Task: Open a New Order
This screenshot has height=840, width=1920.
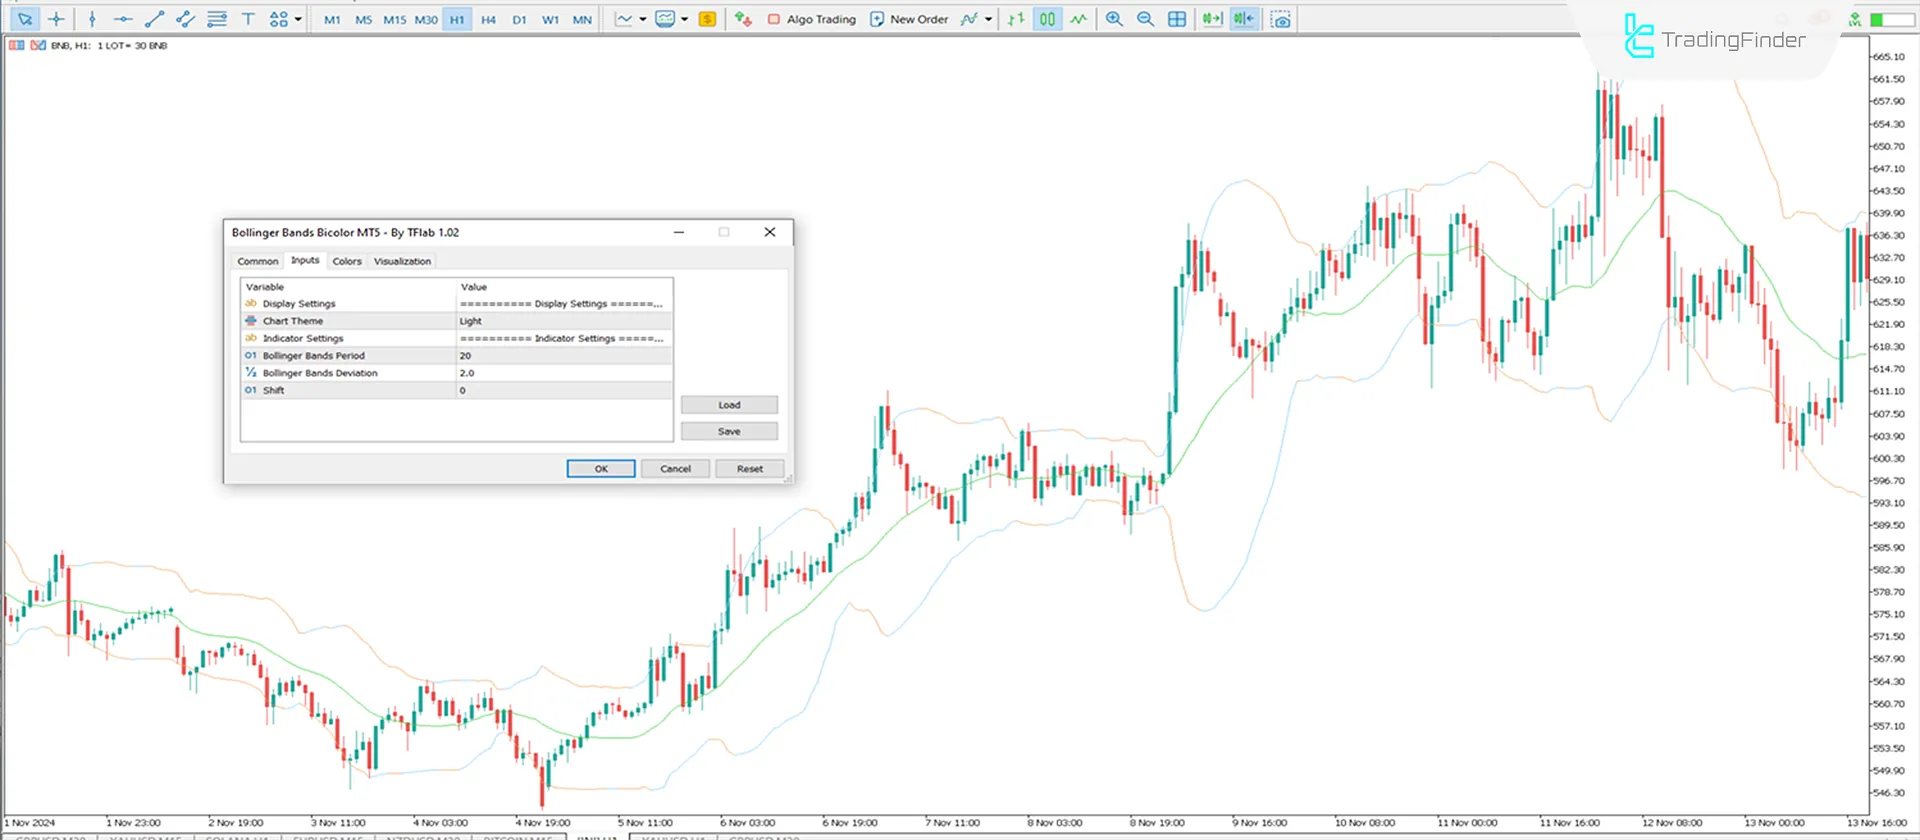Action: [909, 19]
